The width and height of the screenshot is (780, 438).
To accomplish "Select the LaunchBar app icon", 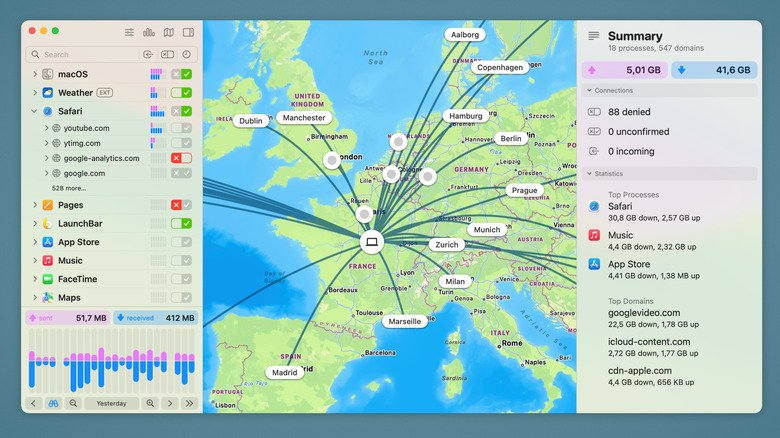I will [x=48, y=223].
